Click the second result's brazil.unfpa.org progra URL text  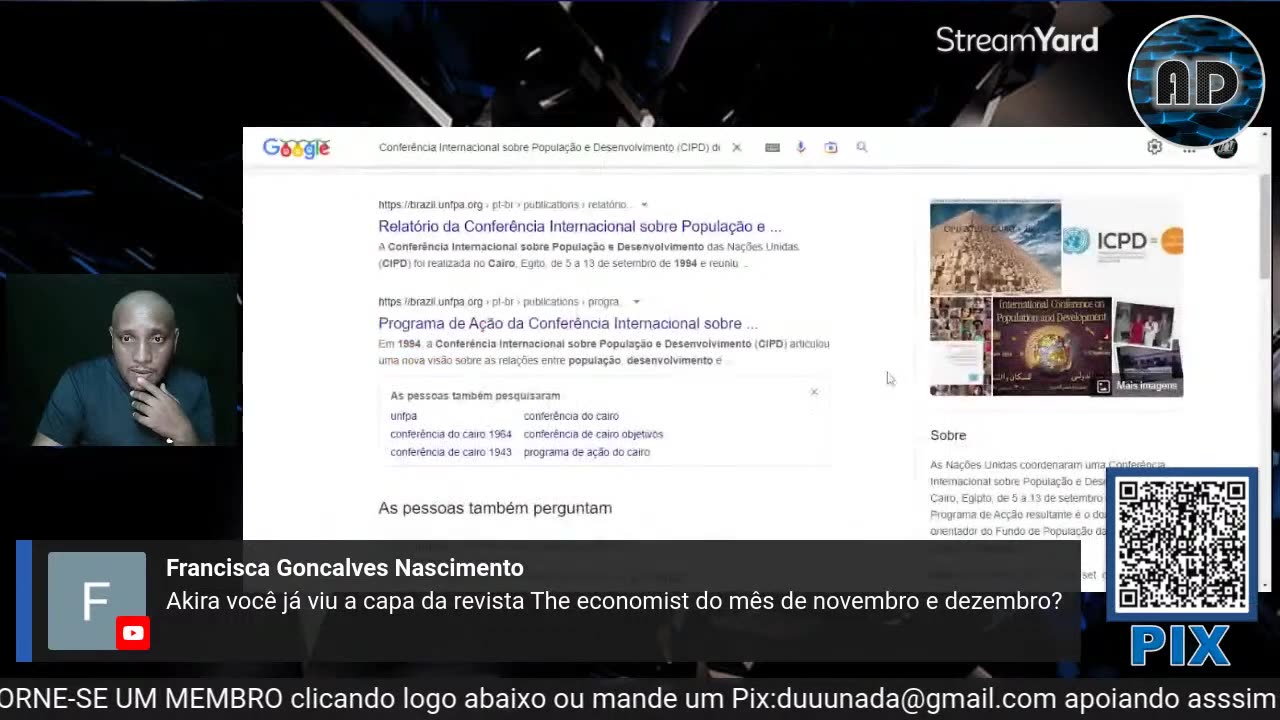[x=499, y=302]
